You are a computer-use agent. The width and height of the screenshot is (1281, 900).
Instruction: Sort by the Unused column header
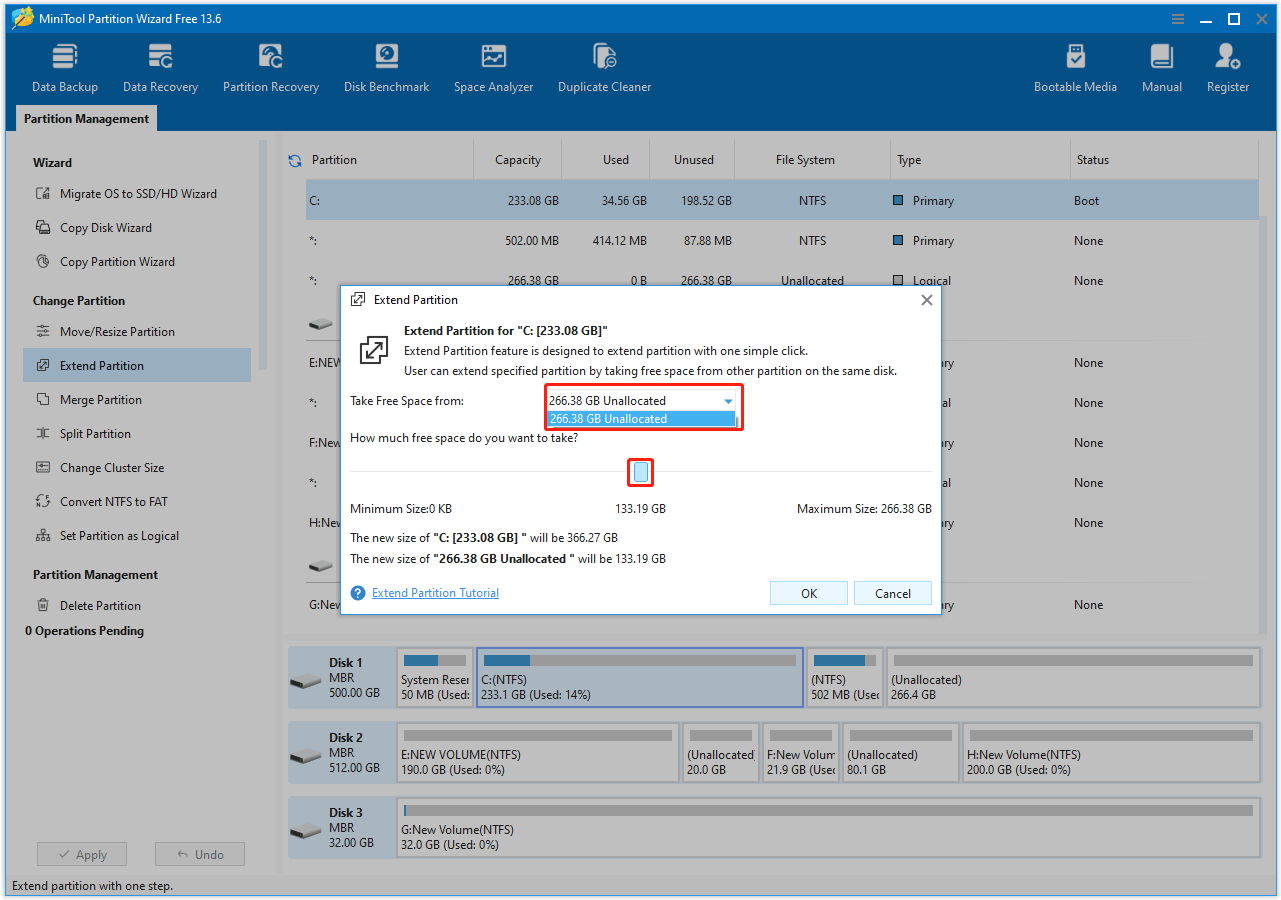[694, 160]
